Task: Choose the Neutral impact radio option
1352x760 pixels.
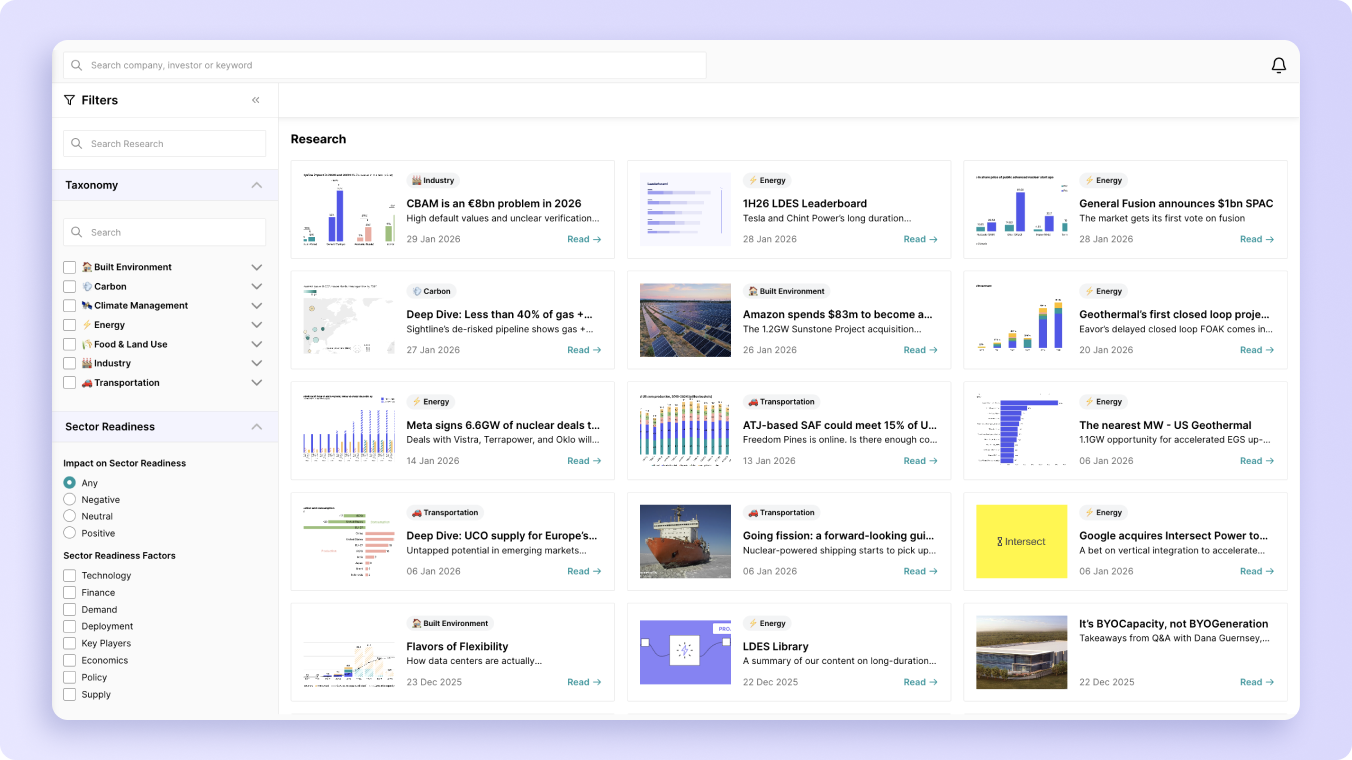Action: tap(70, 516)
